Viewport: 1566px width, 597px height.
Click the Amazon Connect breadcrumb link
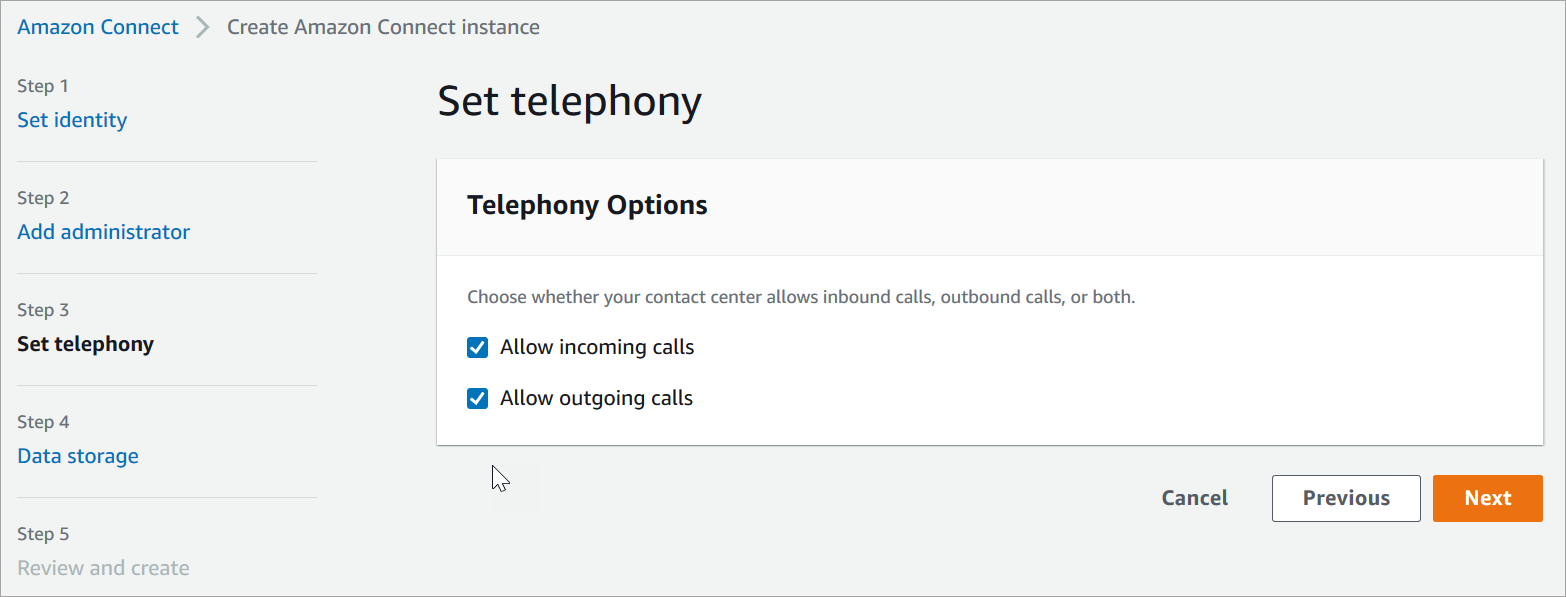[x=97, y=26]
